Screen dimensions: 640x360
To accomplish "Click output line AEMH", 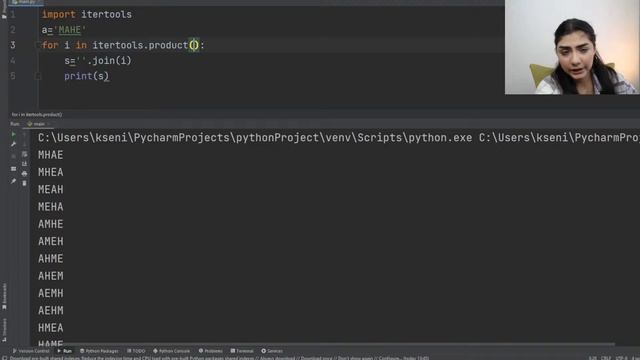I will [x=51, y=293].
